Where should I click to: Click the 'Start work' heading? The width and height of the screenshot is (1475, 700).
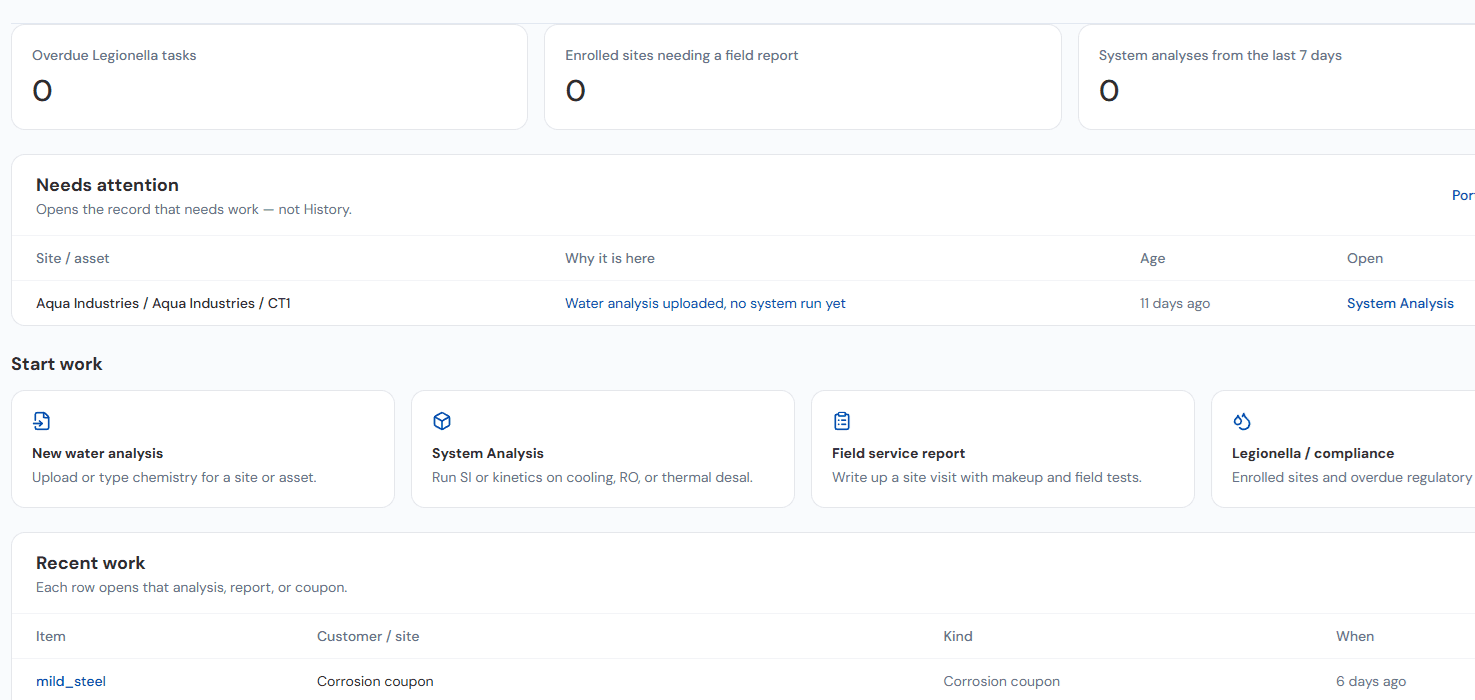point(57,364)
